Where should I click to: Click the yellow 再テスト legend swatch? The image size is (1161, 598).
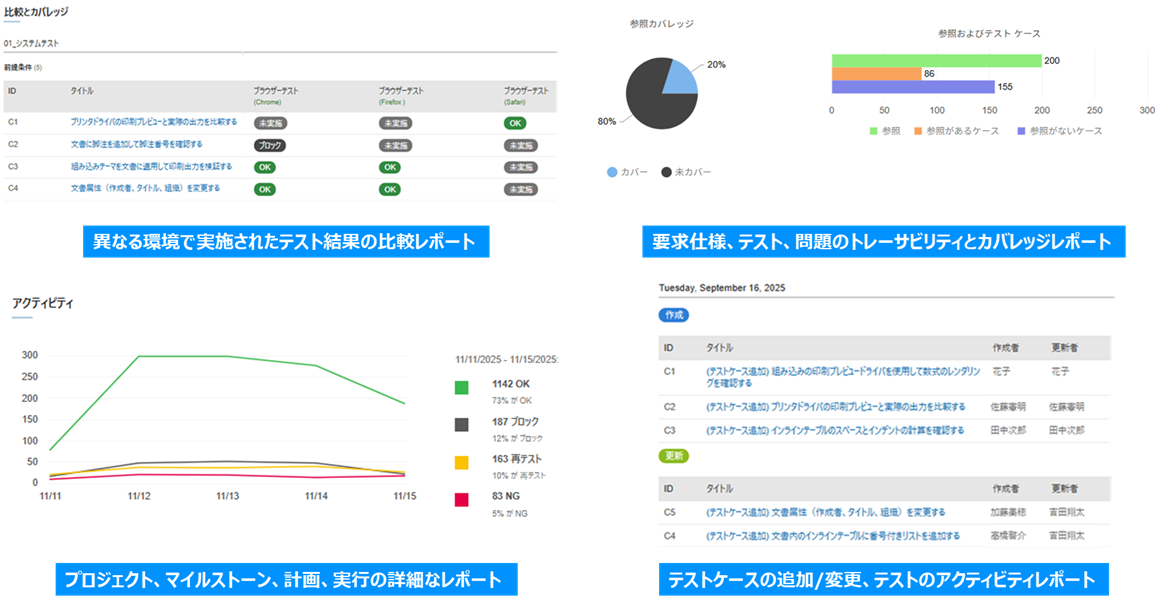point(461,463)
